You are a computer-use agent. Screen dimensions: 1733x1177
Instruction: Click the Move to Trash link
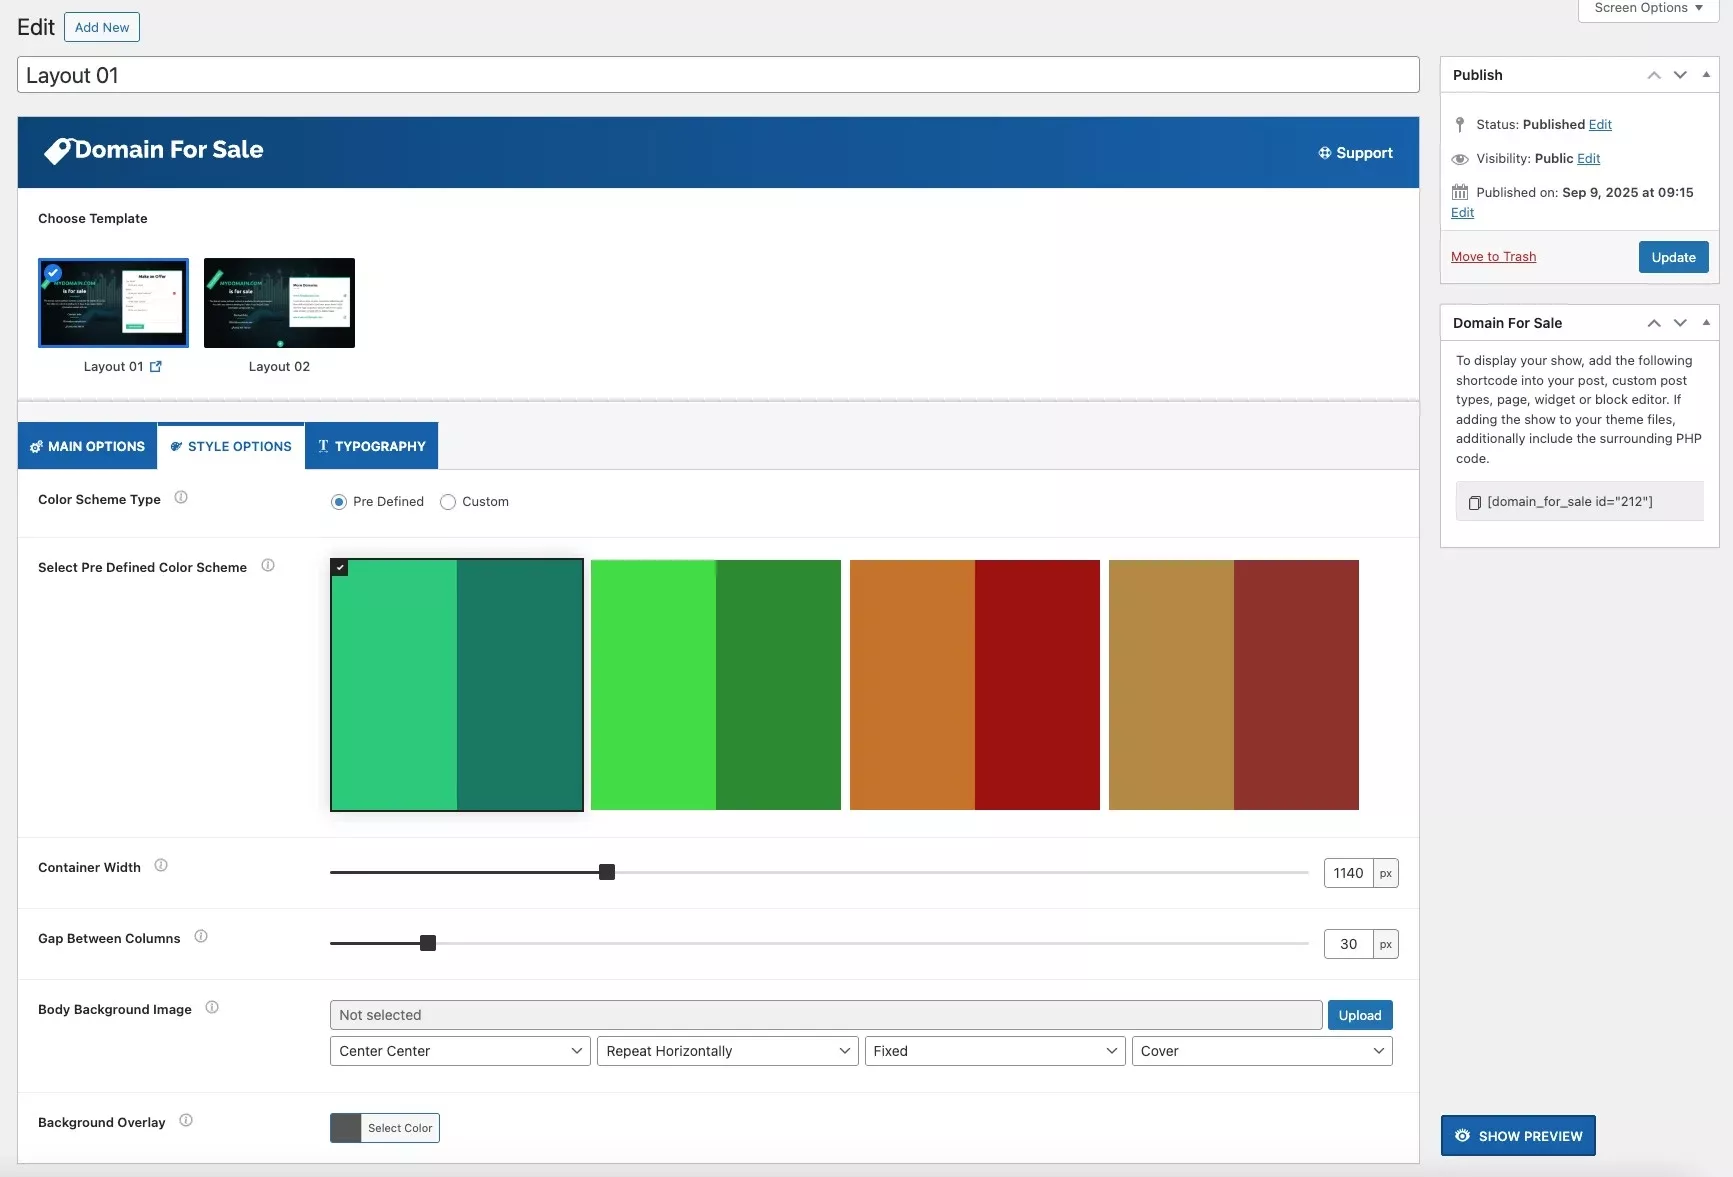point(1493,257)
